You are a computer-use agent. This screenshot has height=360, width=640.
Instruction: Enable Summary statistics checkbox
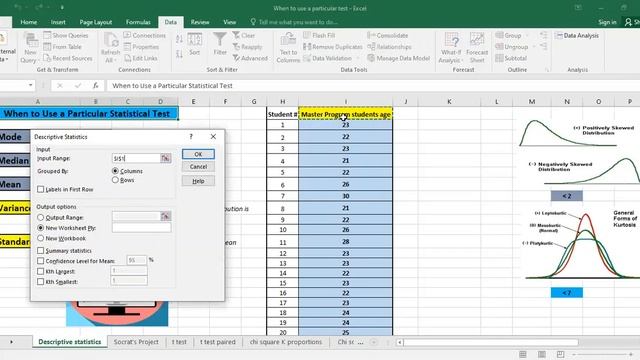[40, 251]
